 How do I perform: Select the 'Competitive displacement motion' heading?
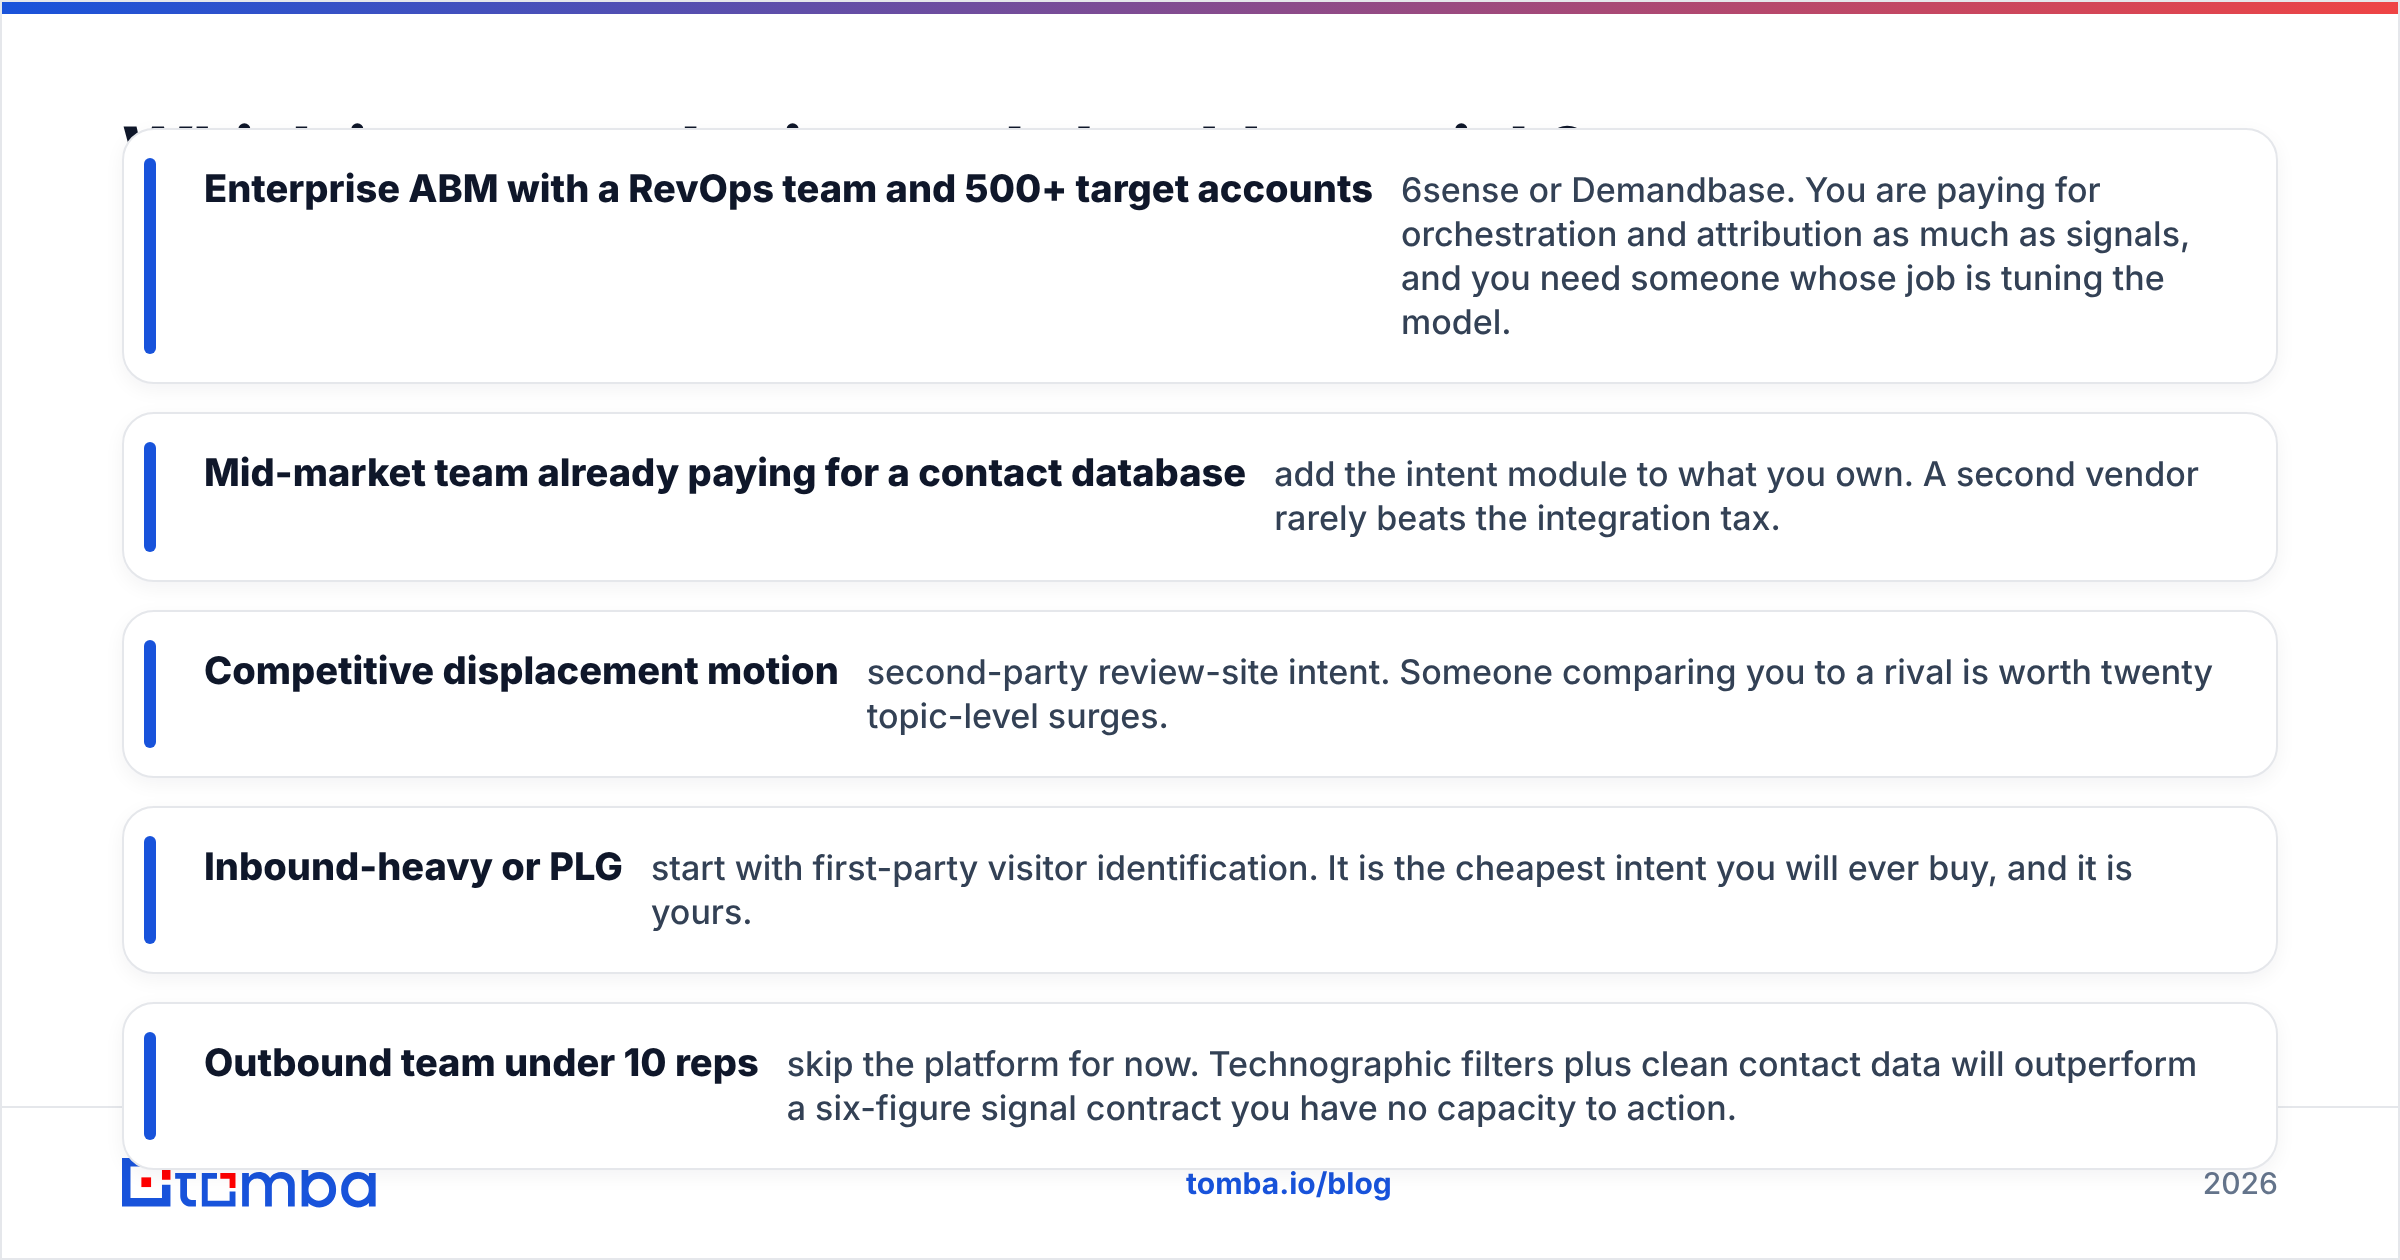coord(521,671)
